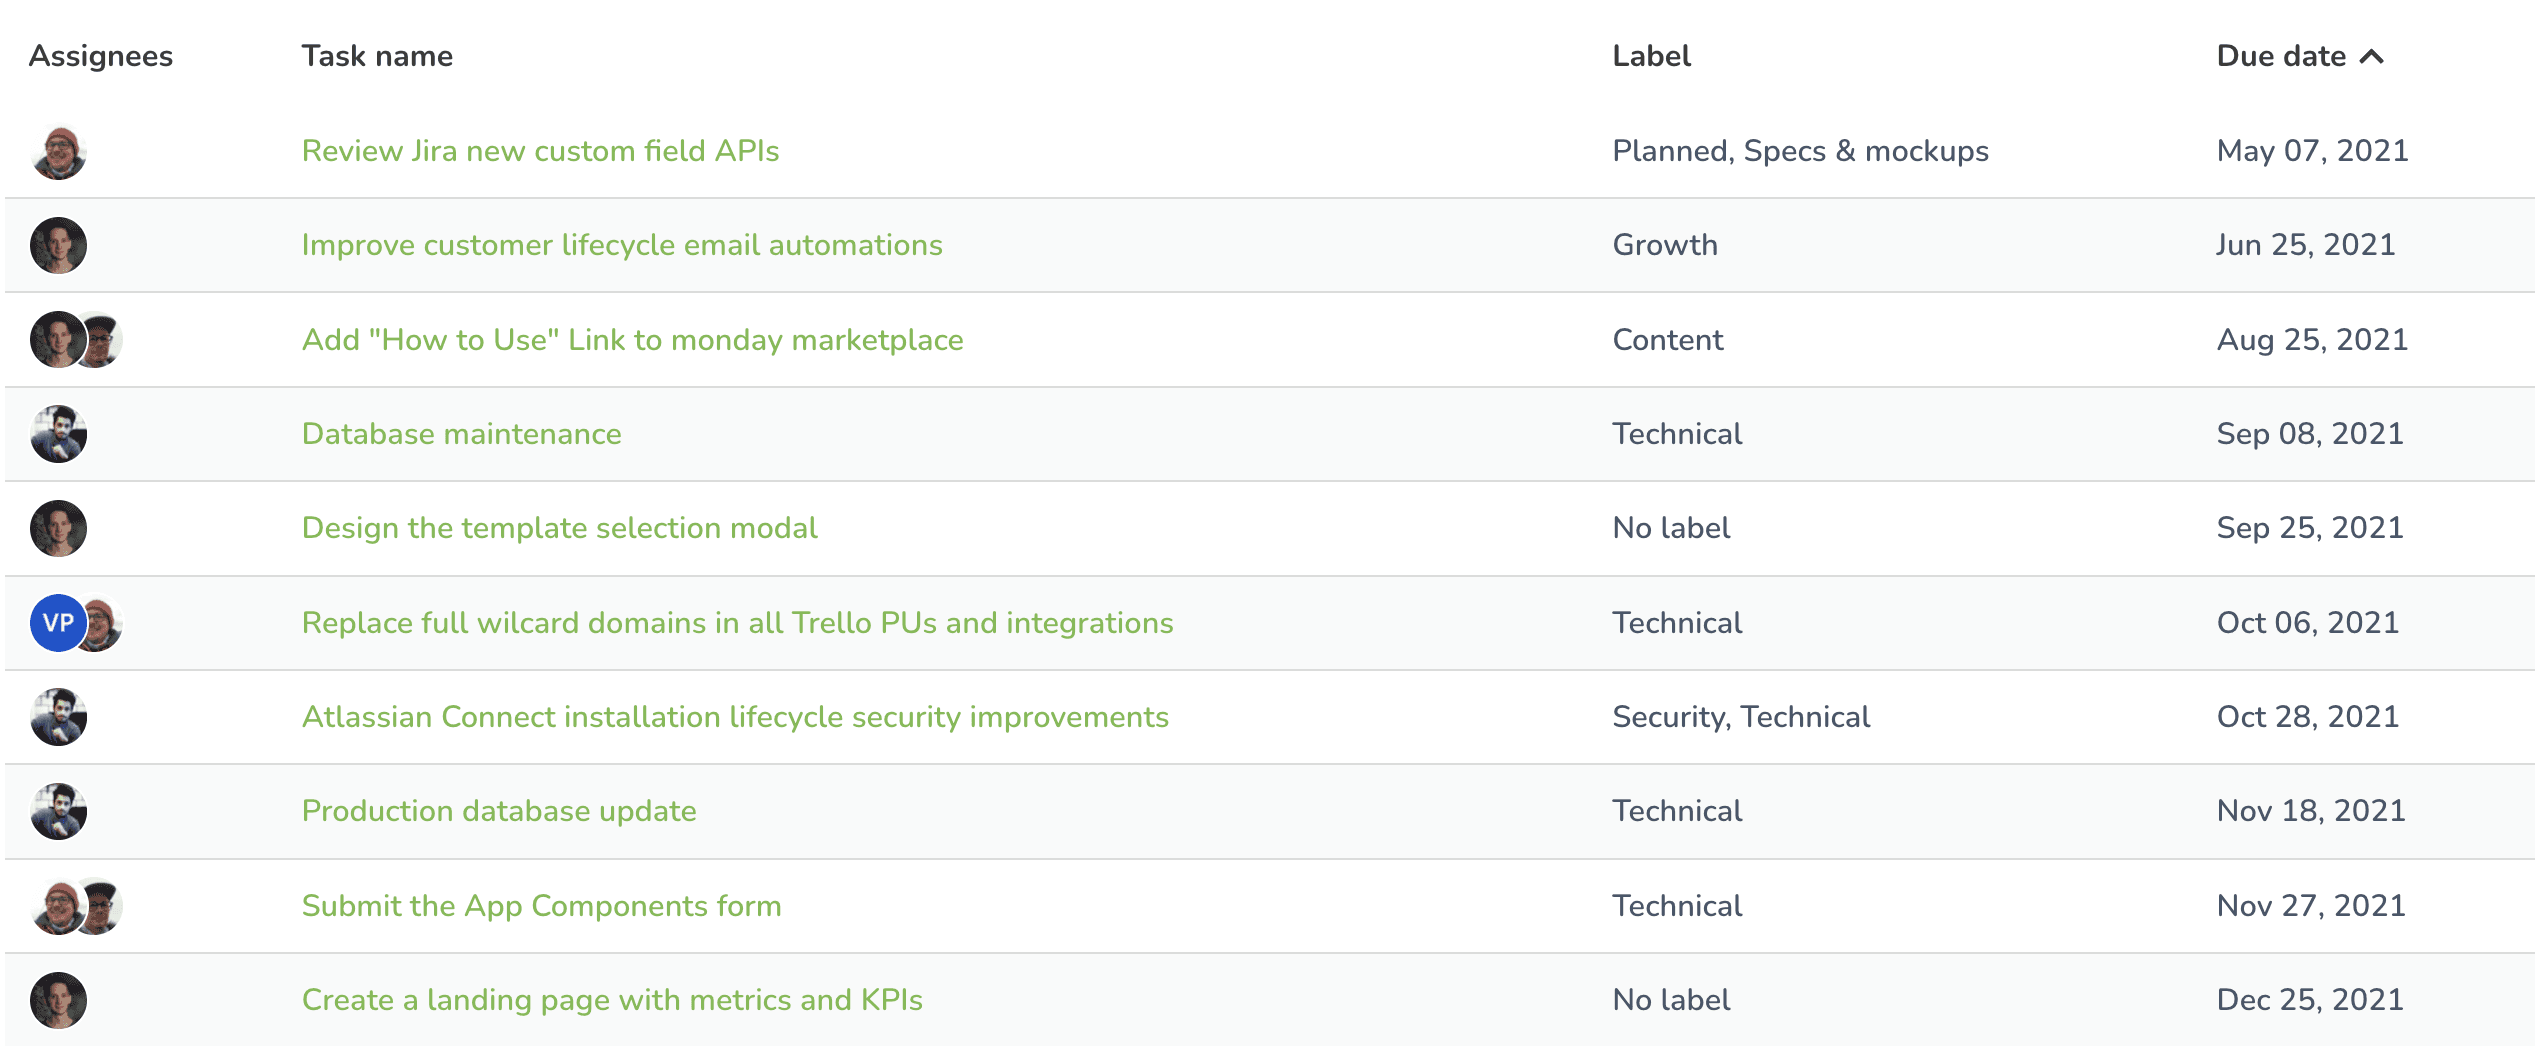Click the Due date sort chevron
This screenshot has height=1050, width=2540.
[2371, 57]
